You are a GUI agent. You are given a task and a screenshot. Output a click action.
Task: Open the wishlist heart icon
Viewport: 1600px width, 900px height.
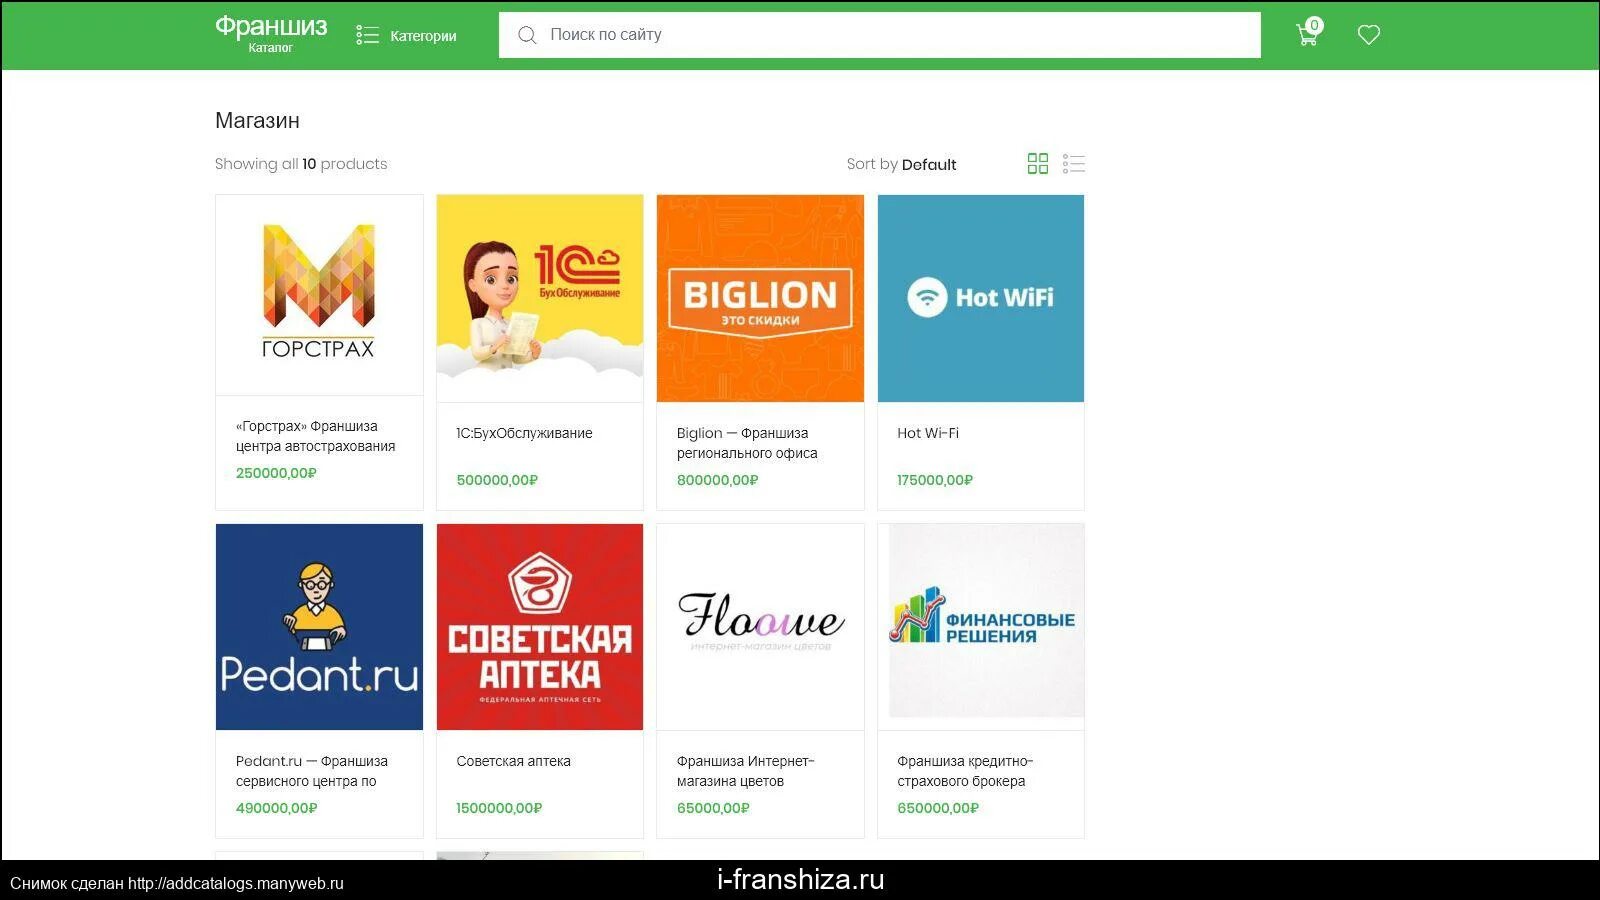1369,35
